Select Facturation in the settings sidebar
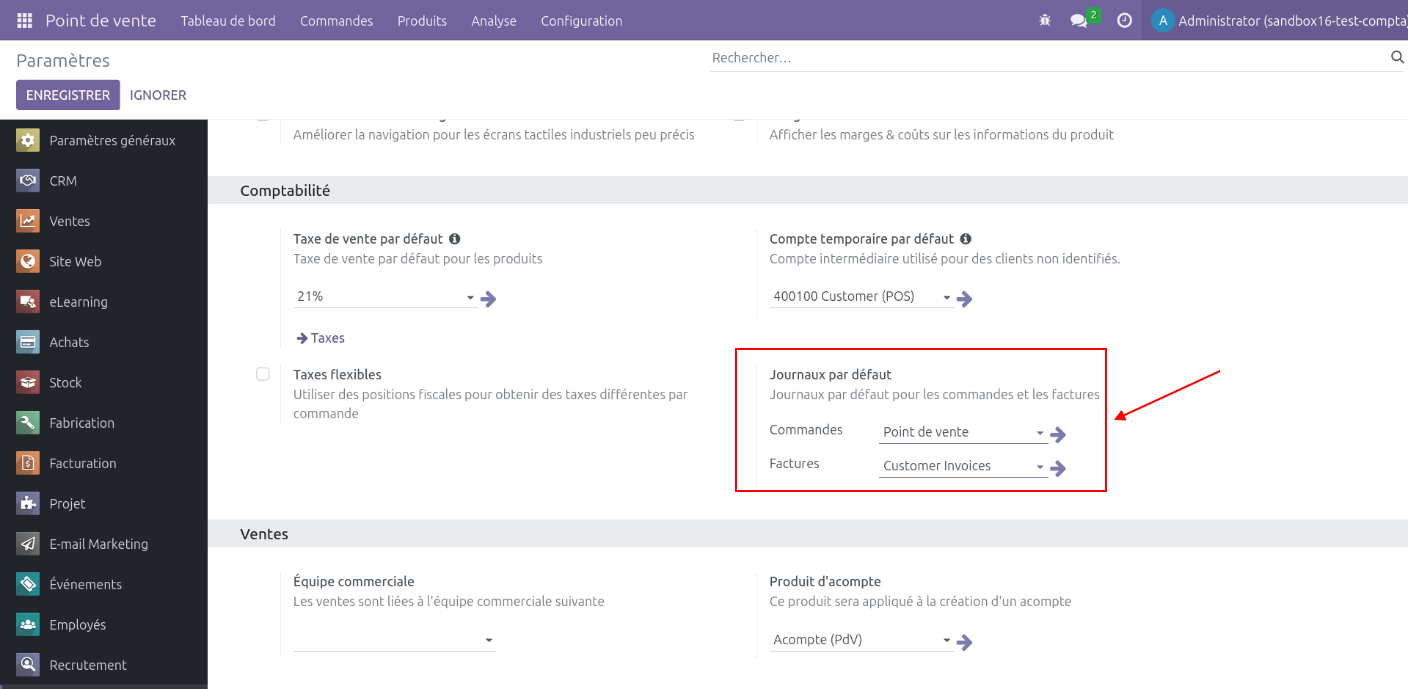This screenshot has width=1408, height=689. pyautogui.click(x=83, y=463)
